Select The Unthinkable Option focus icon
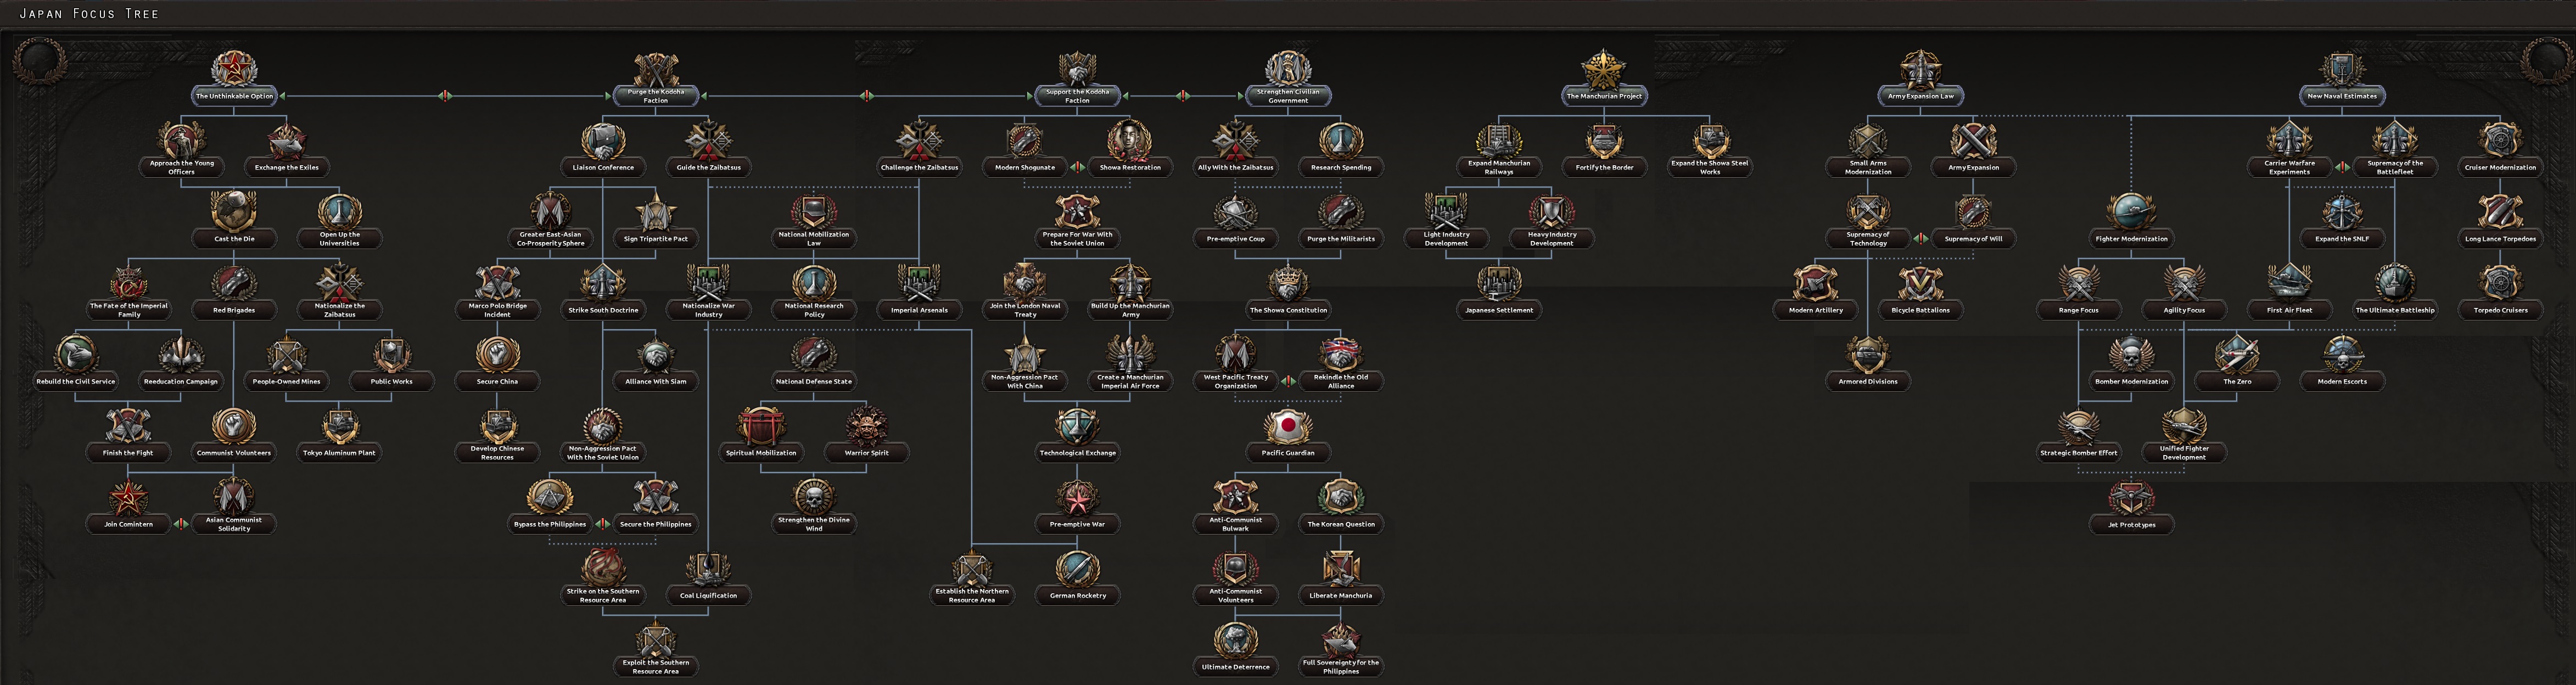Viewport: 2576px width, 685px height. (x=234, y=69)
